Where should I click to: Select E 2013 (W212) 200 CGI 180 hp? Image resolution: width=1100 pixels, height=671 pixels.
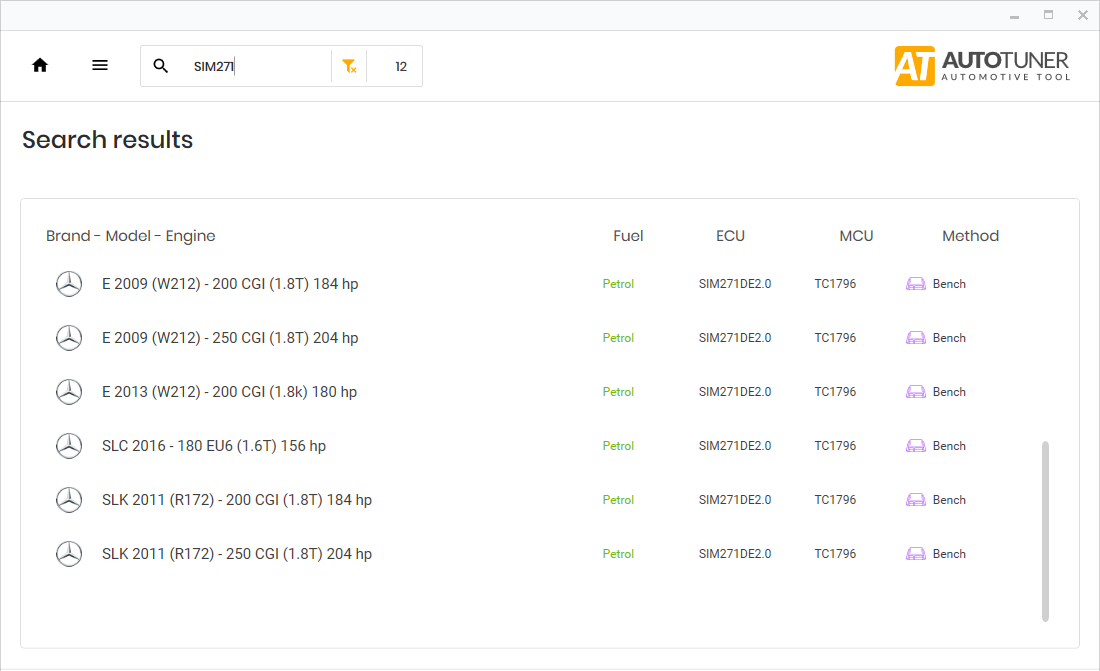(x=229, y=392)
